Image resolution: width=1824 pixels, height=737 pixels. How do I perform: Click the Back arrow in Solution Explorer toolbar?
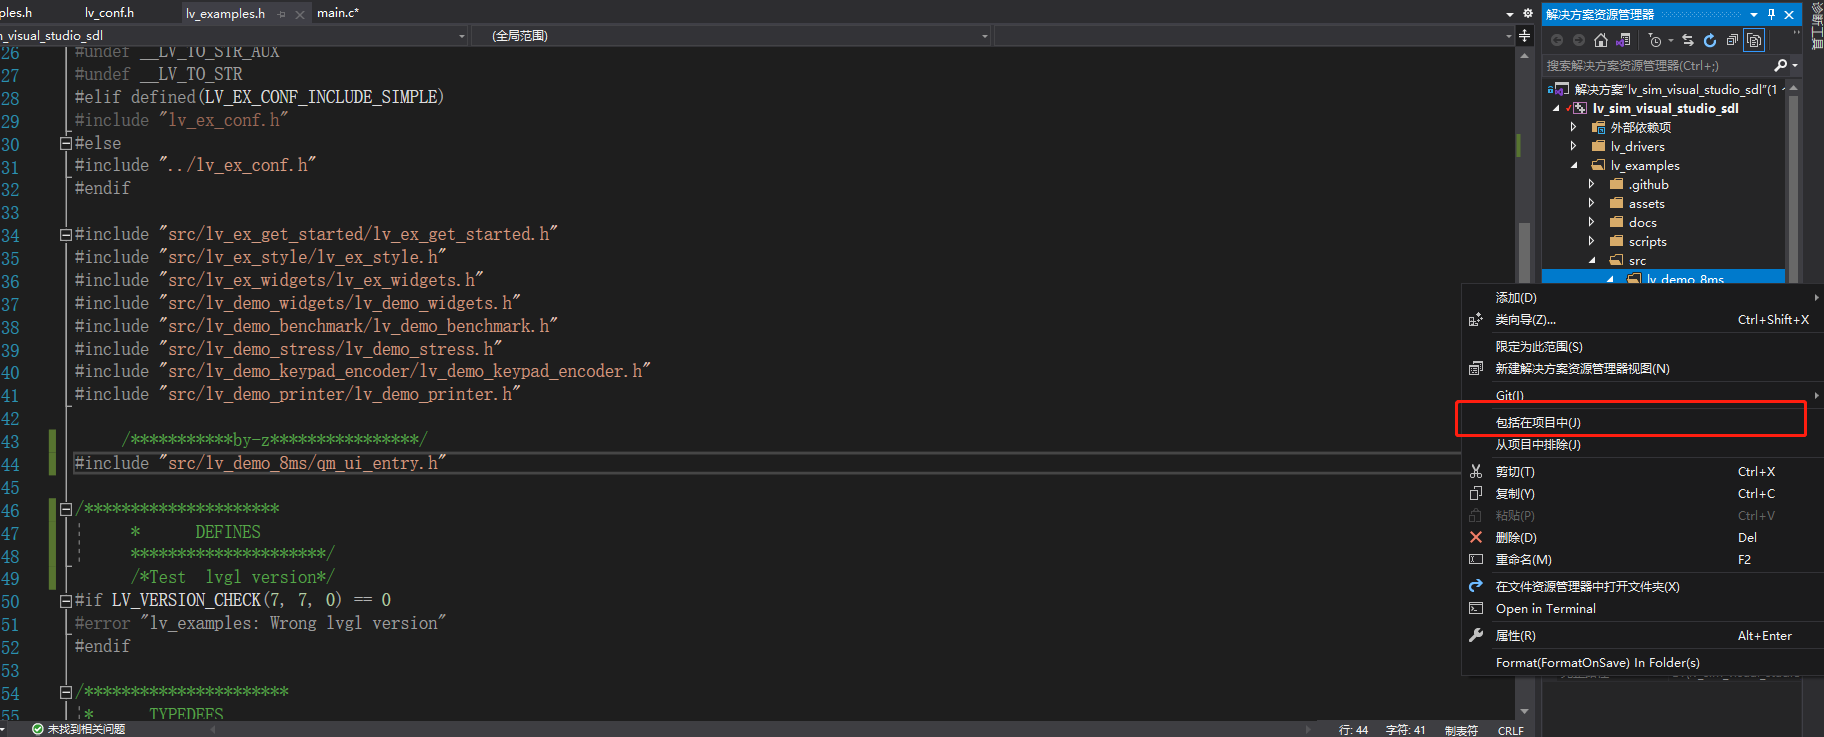coord(1557,40)
